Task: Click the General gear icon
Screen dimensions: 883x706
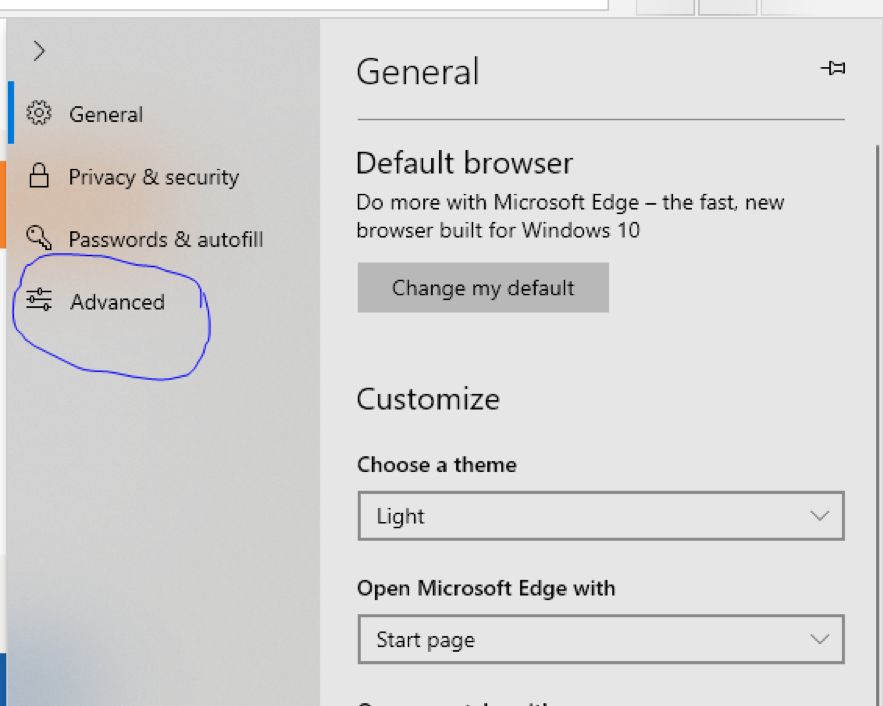Action: 39,114
